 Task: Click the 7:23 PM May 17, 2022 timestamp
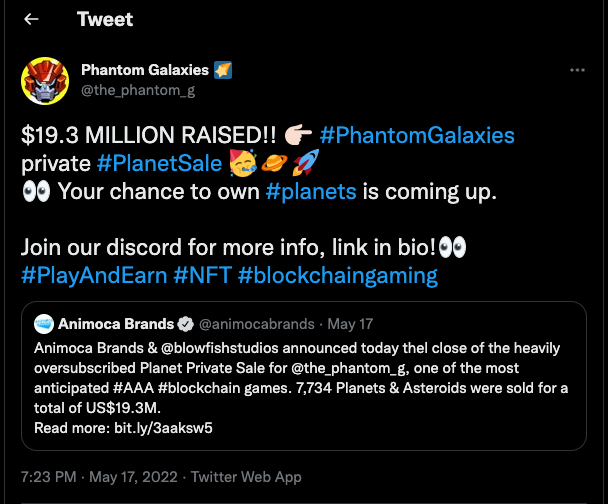pos(99,477)
